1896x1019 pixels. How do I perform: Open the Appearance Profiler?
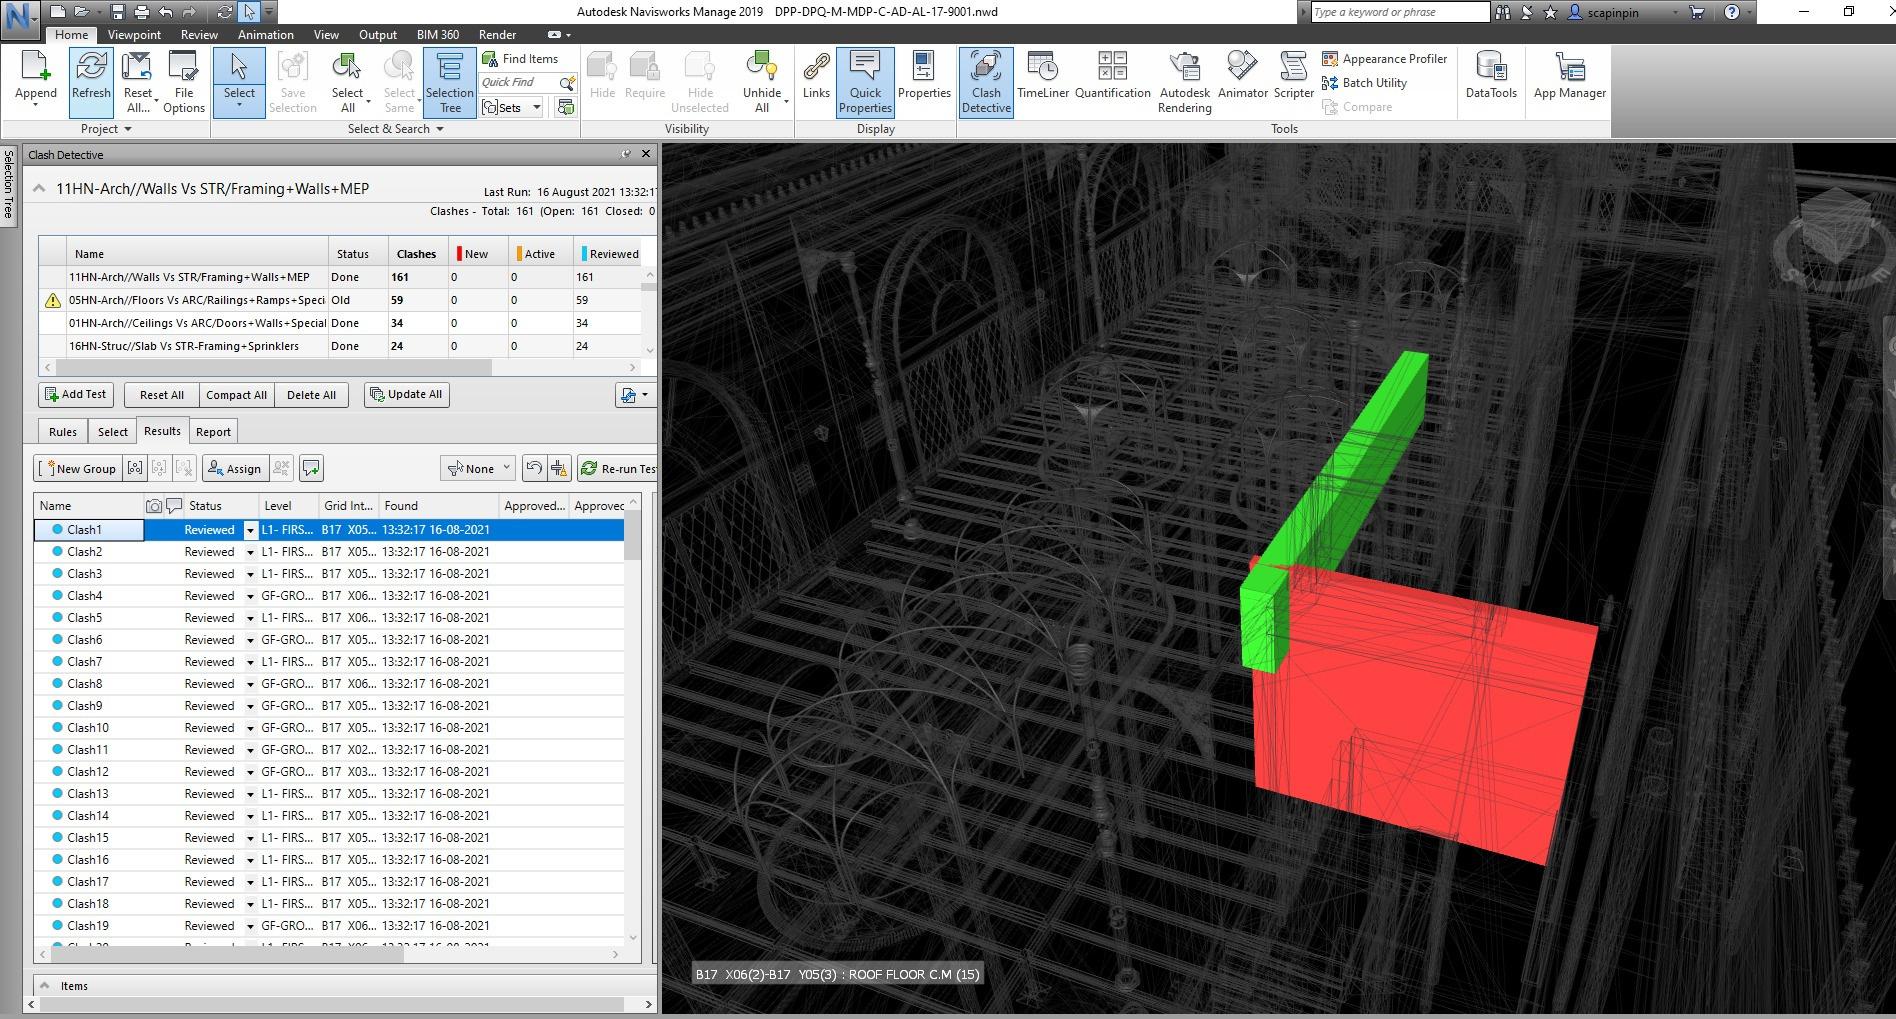1385,59
